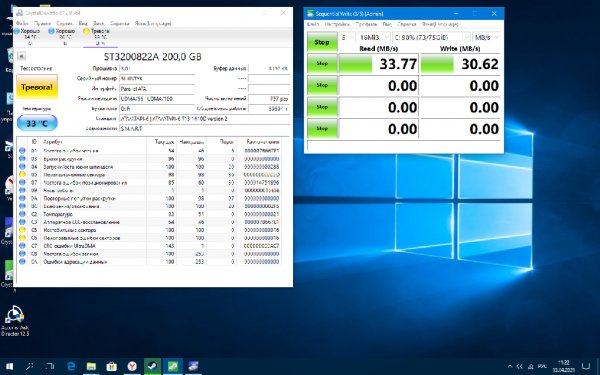
Task: Click green progress bar in Read 33.77 cell
Action: 355,64
